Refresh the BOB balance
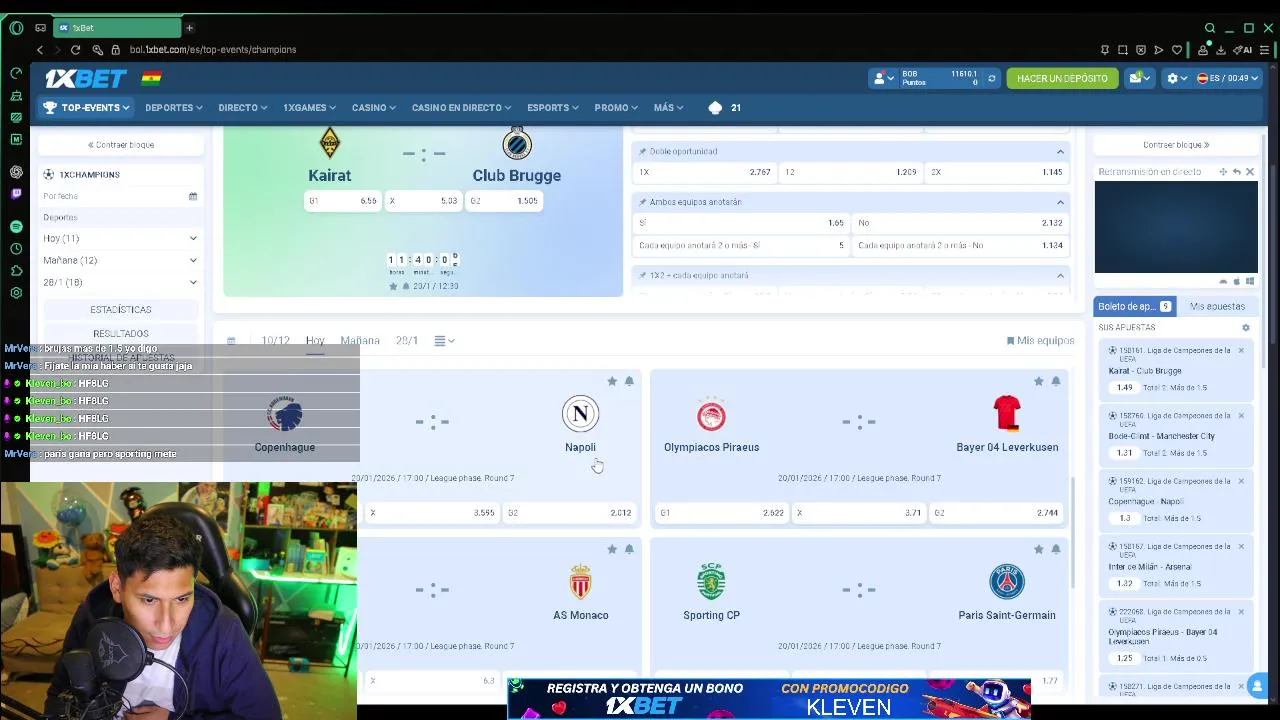This screenshot has height=720, width=1280. coord(992,78)
